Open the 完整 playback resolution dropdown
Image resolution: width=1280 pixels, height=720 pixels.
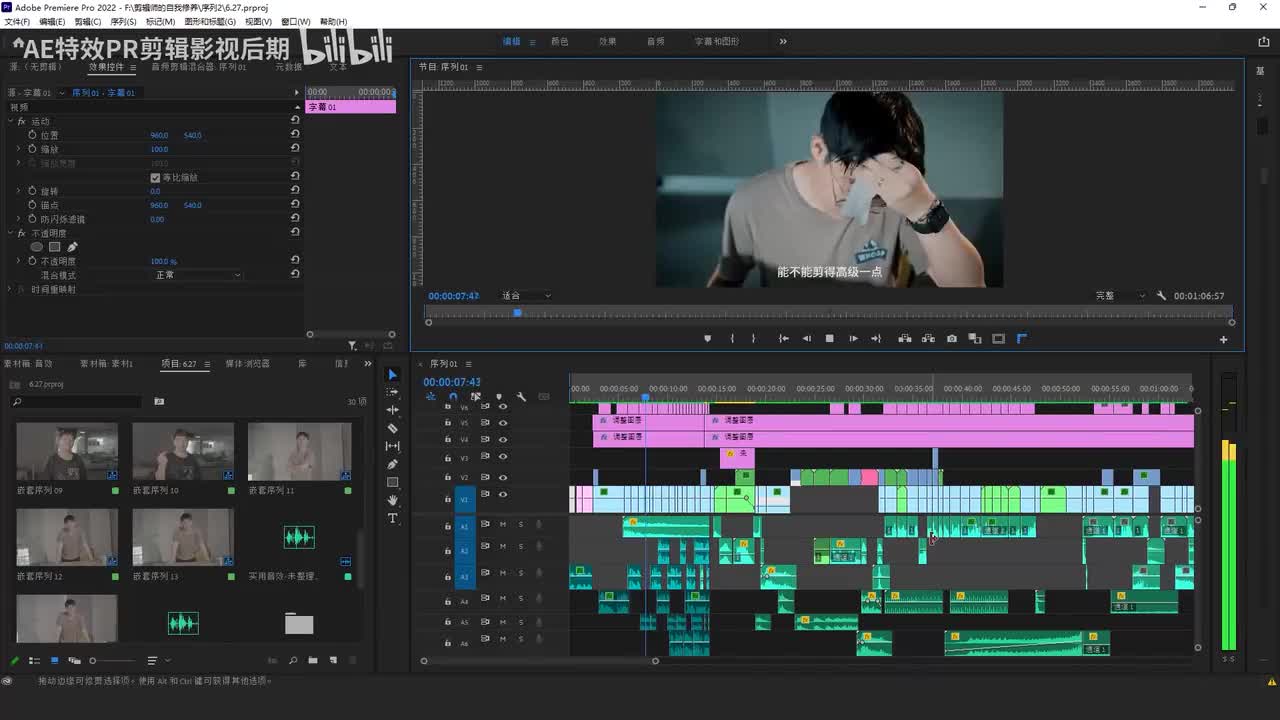click(1120, 296)
